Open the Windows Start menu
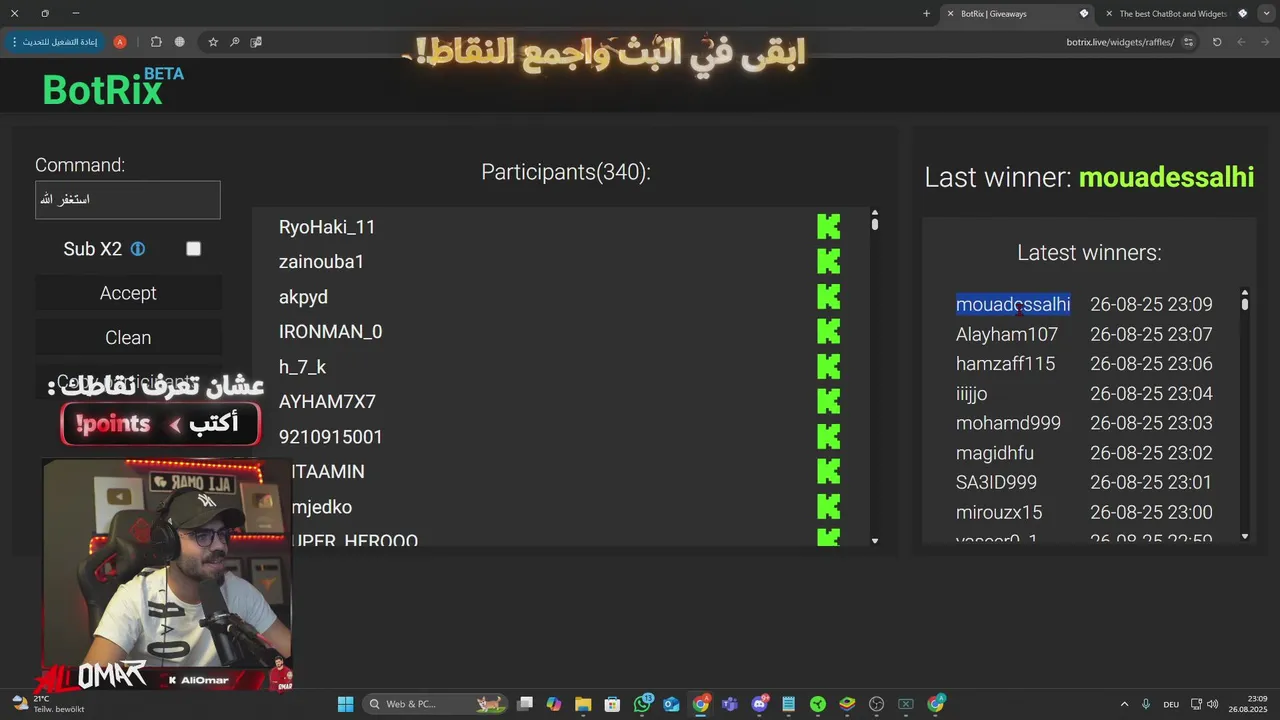The image size is (1280, 720). pos(345,704)
